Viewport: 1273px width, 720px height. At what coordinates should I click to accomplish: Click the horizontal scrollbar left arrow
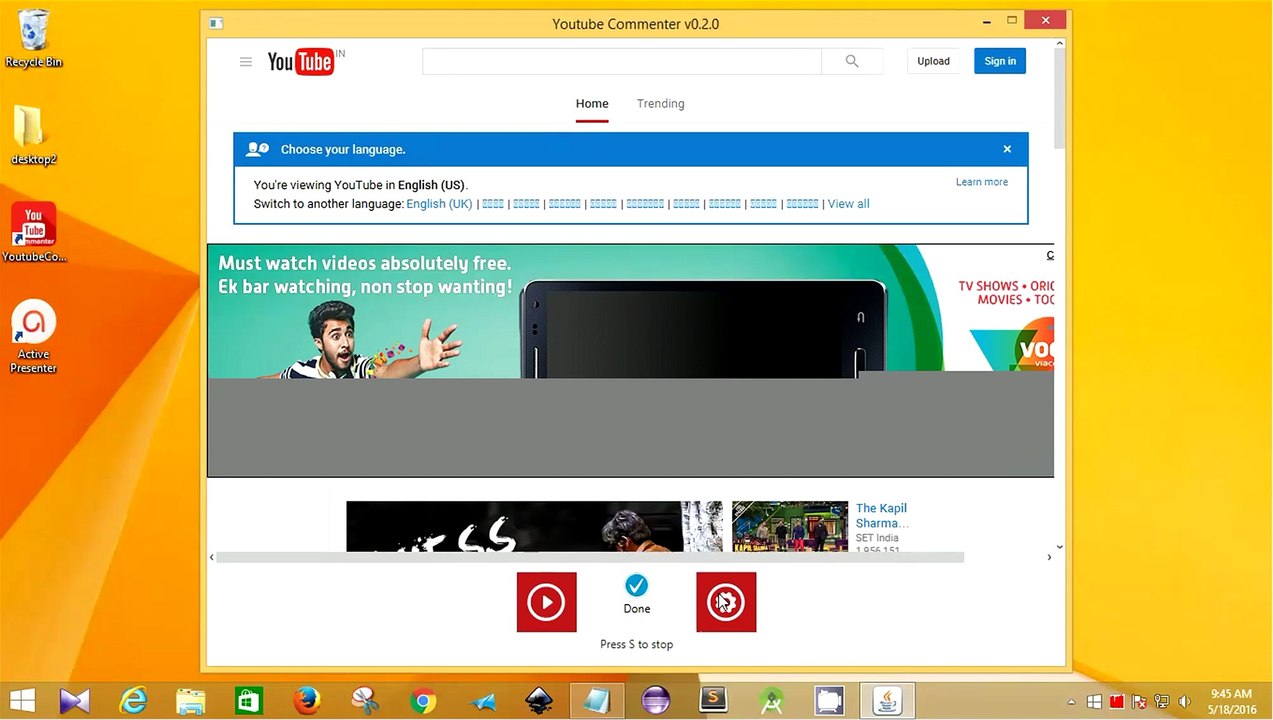coord(211,557)
